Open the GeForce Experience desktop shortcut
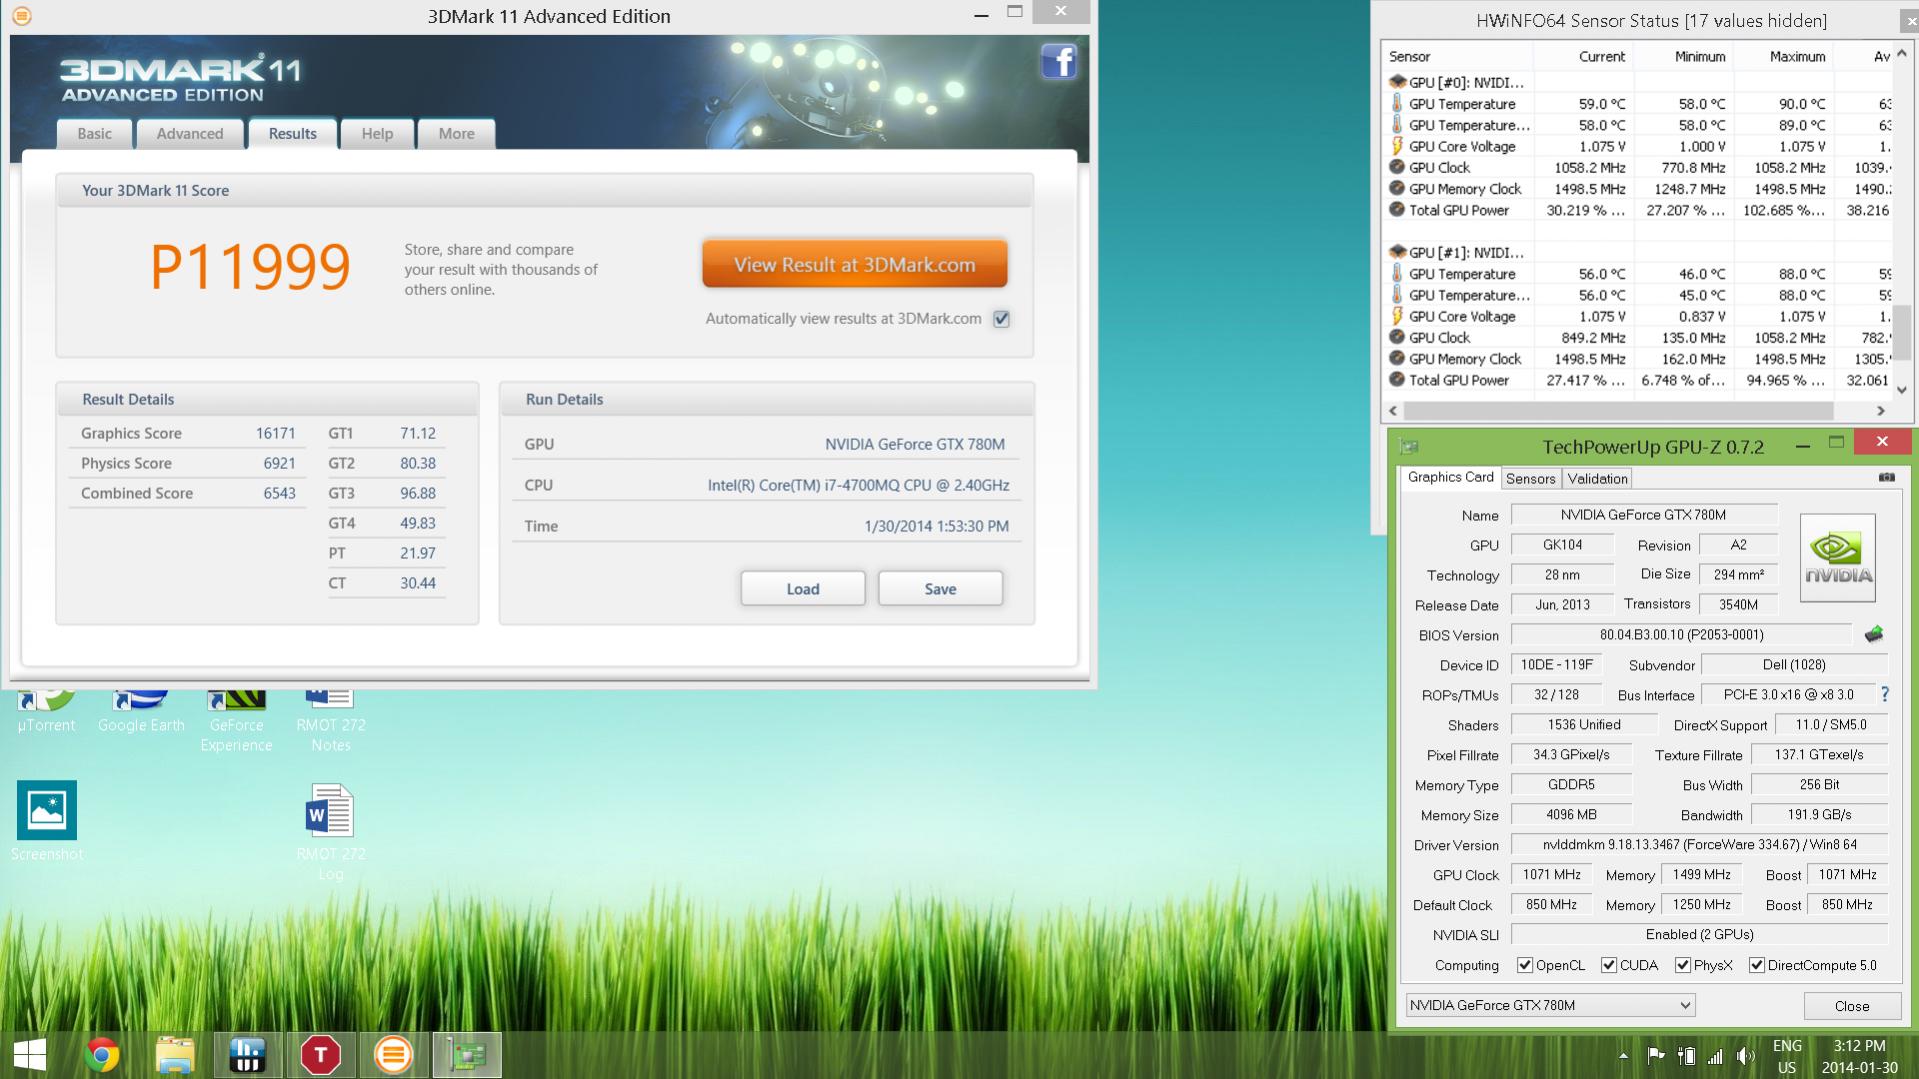 point(236,722)
